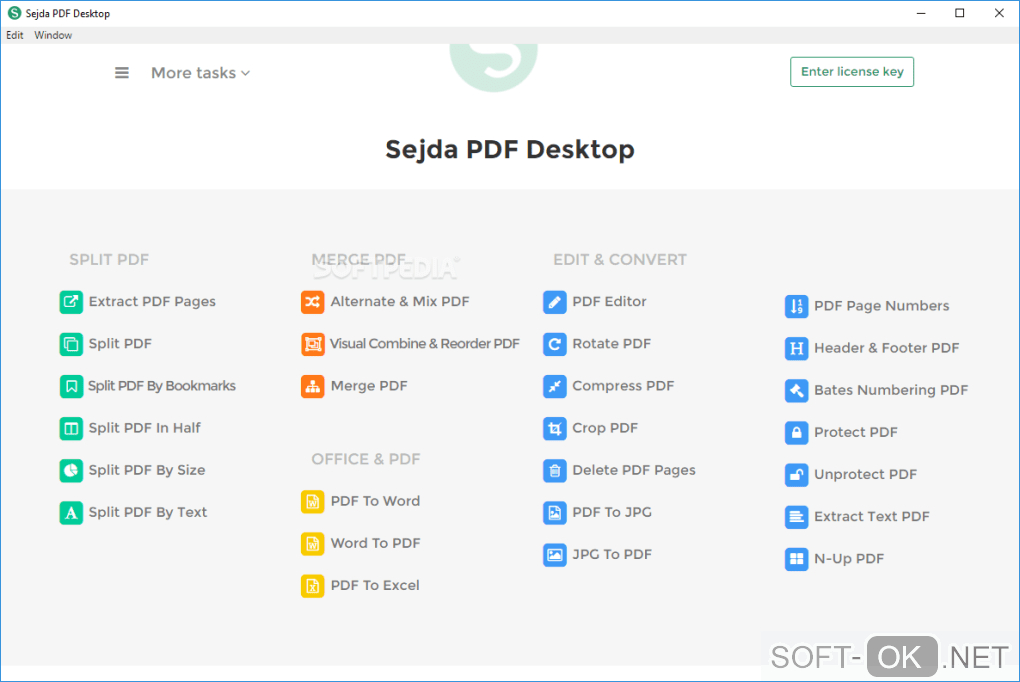Open the Rotate PDF link

[611, 344]
